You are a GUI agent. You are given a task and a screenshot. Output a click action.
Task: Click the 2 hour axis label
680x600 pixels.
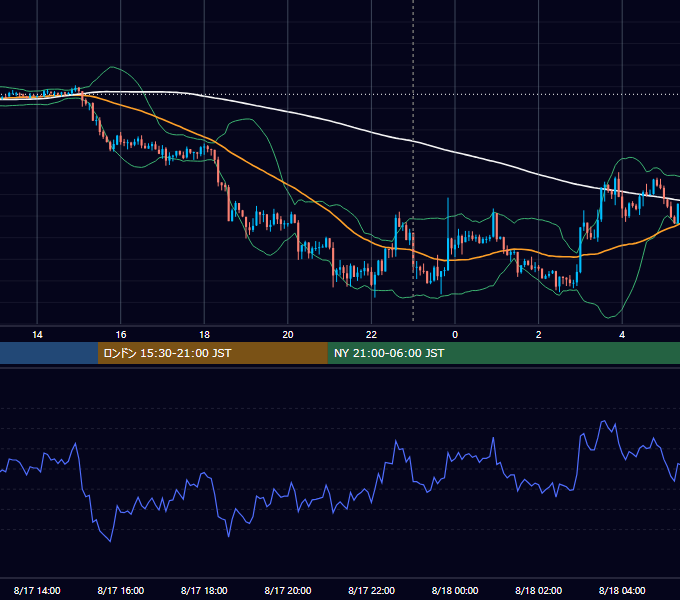(x=538, y=335)
